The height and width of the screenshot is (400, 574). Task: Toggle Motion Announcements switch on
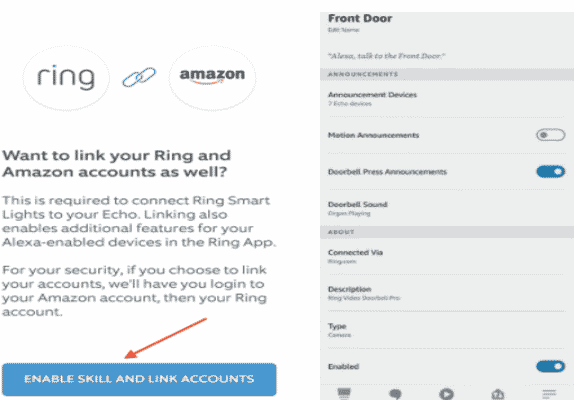[550, 135]
